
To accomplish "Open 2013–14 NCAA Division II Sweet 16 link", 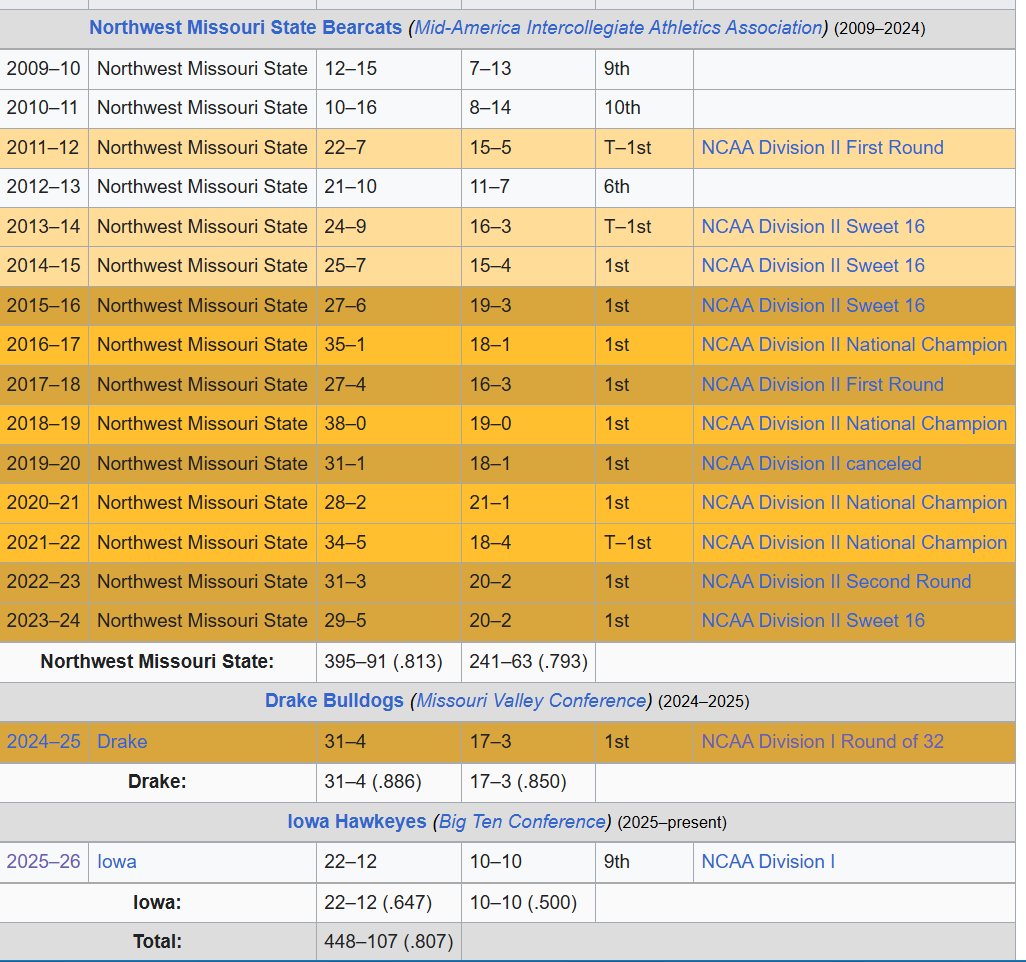I will [813, 226].
